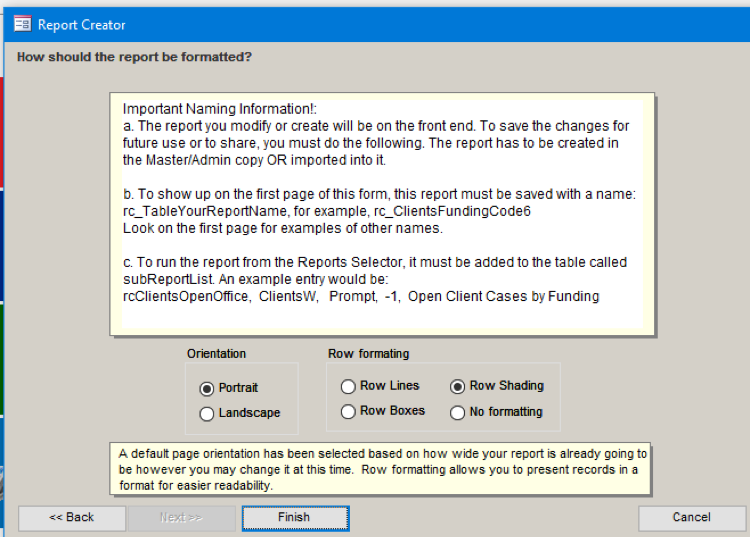Click the Row formating group label
The height and width of the screenshot is (537, 750).
click(x=368, y=354)
